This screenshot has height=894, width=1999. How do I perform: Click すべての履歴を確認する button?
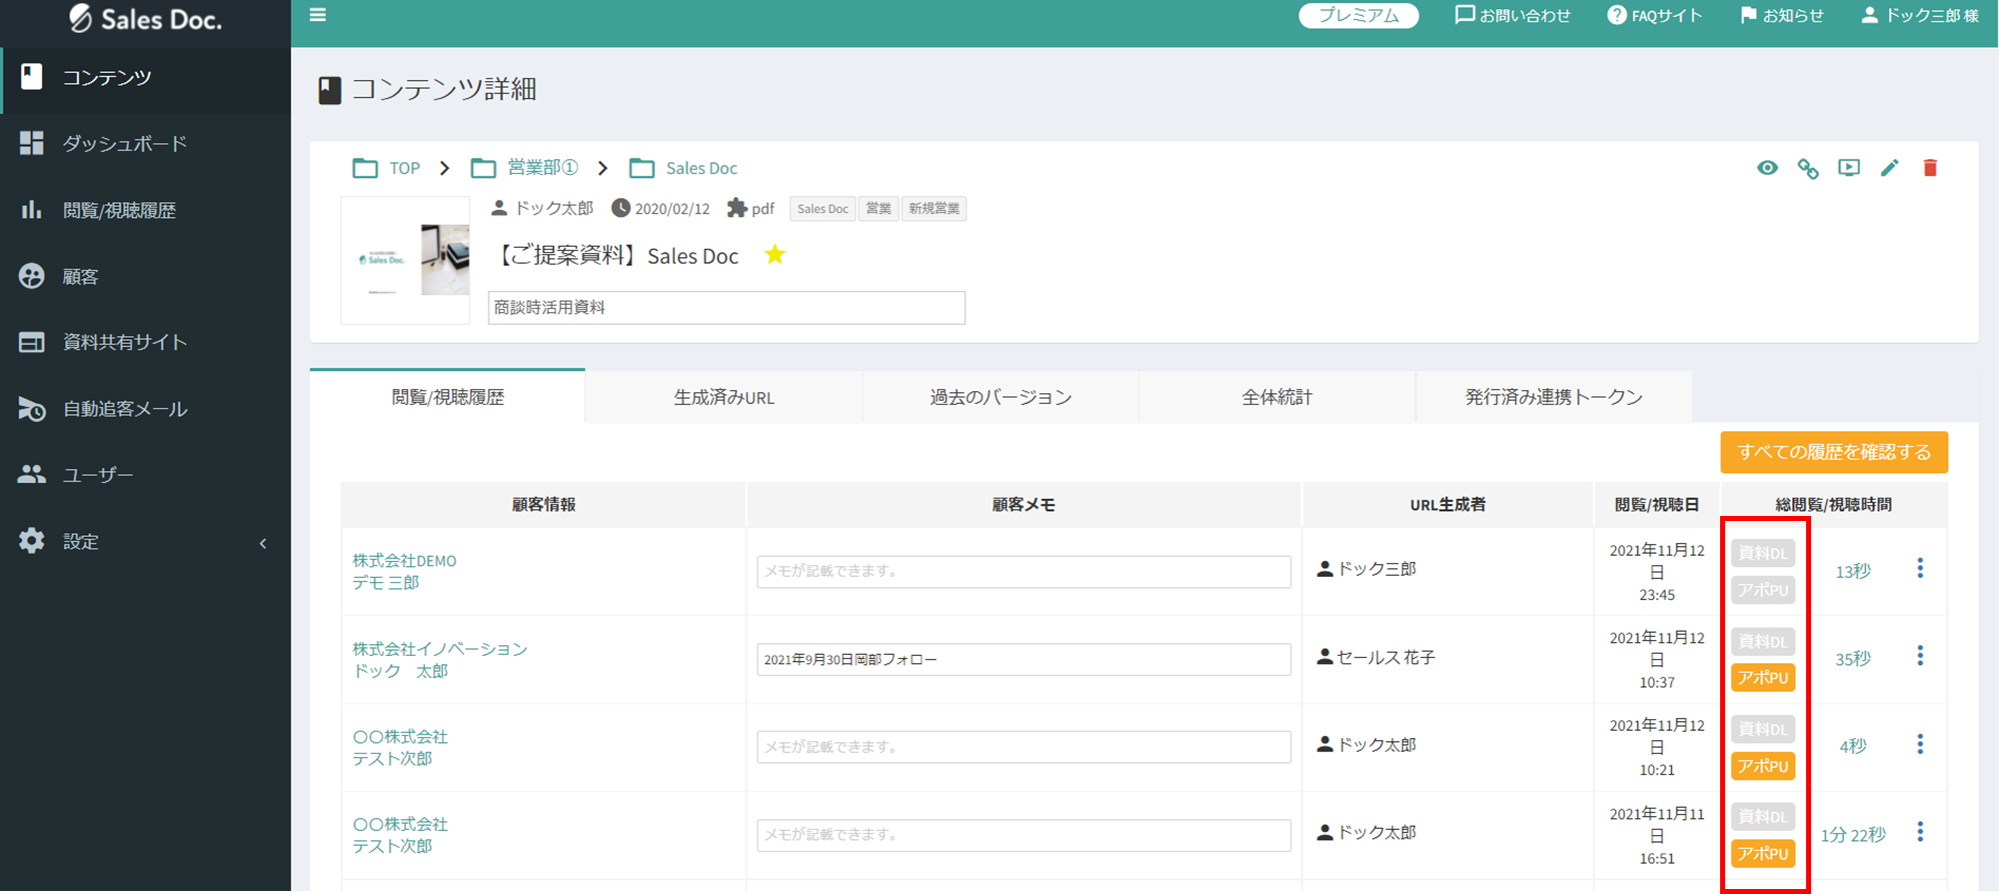[1834, 452]
